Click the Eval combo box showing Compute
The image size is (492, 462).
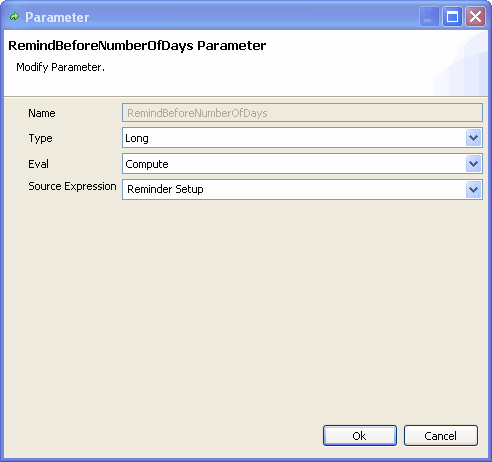302,164
